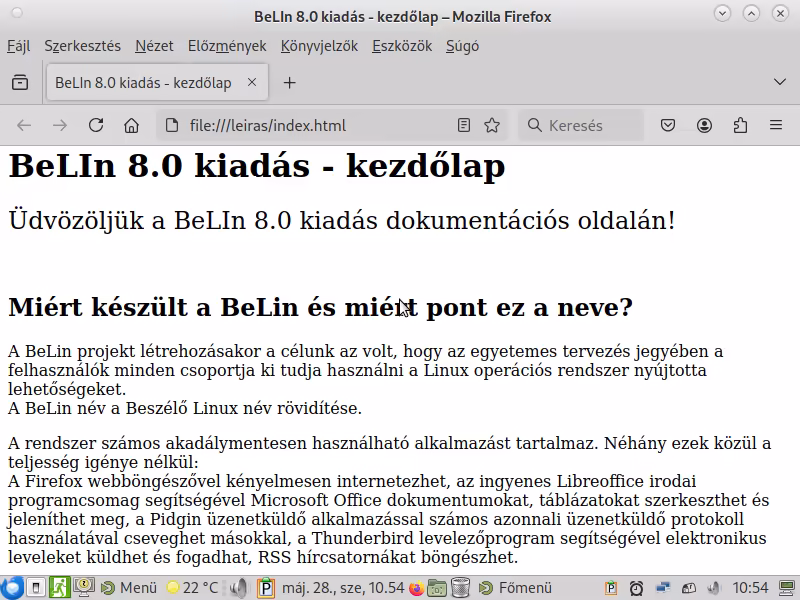Click the network connection tray icon
The width and height of the screenshot is (800, 600).
coord(663,588)
